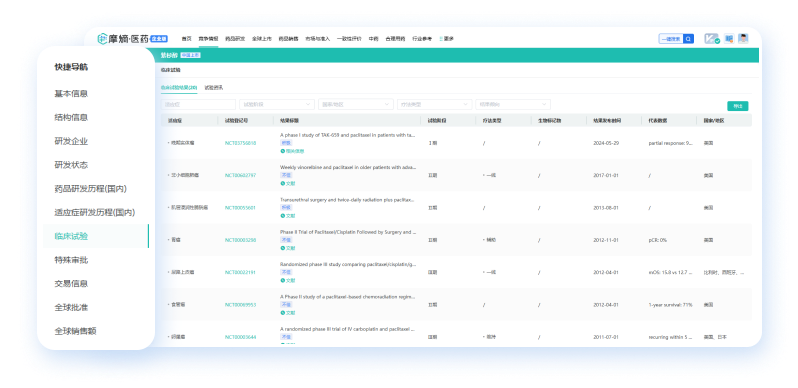
Task: Switch to the 试验资讯 tab
Action: click(214, 88)
